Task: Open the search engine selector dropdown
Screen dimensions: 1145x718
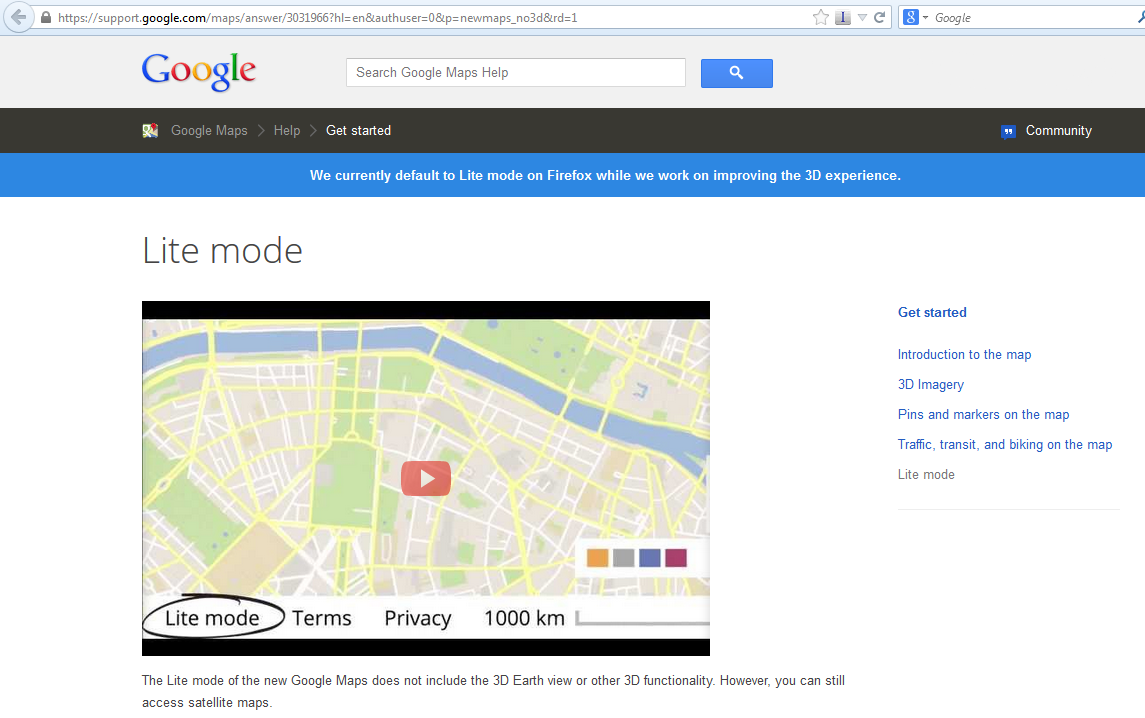Action: pos(915,18)
